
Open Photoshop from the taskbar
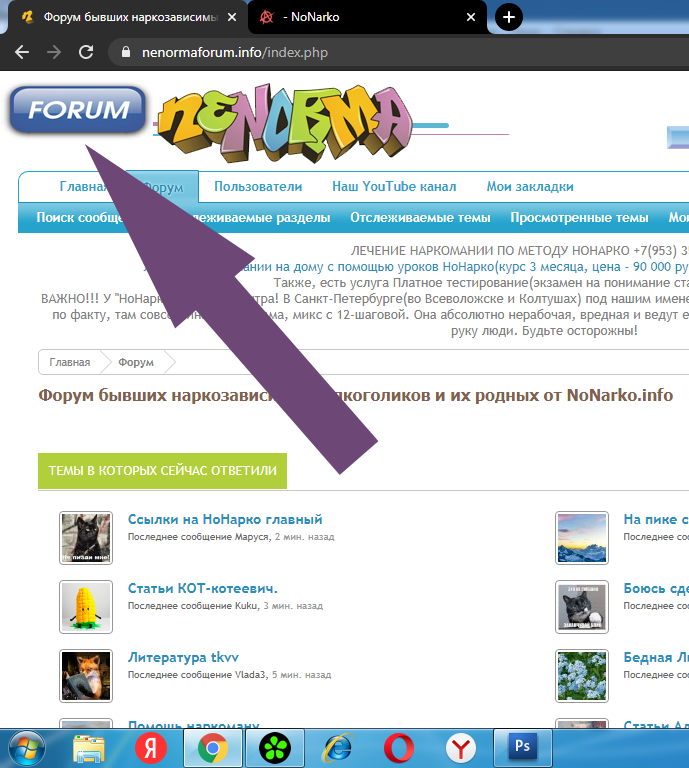tap(522, 747)
